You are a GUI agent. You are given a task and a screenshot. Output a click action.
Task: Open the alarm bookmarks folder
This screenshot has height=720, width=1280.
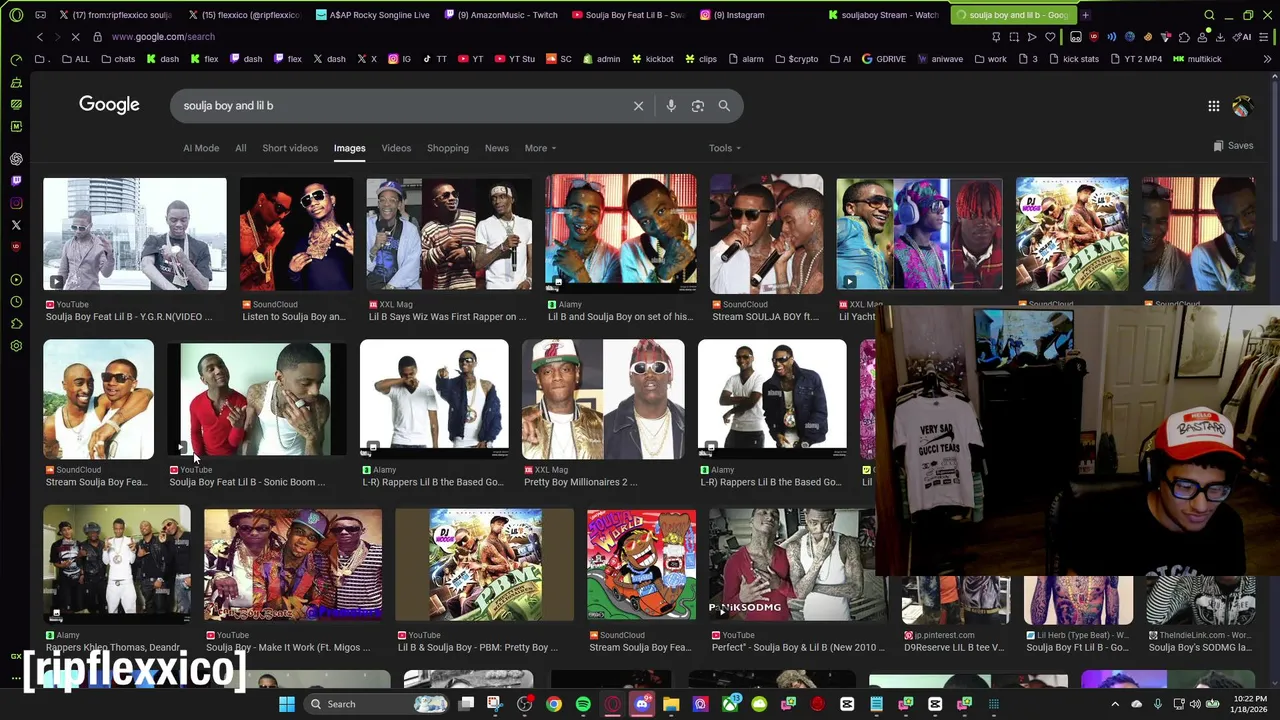[x=745, y=59]
